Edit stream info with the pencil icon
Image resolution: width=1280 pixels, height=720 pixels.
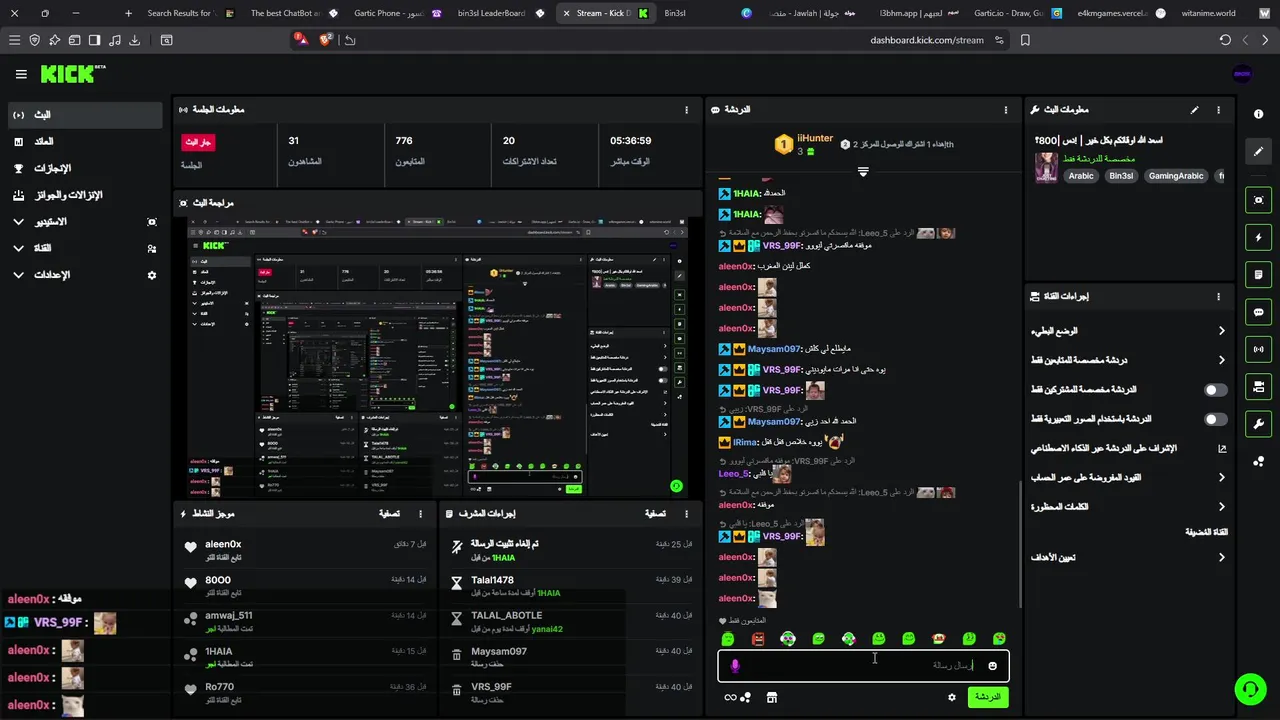[x=1194, y=110]
